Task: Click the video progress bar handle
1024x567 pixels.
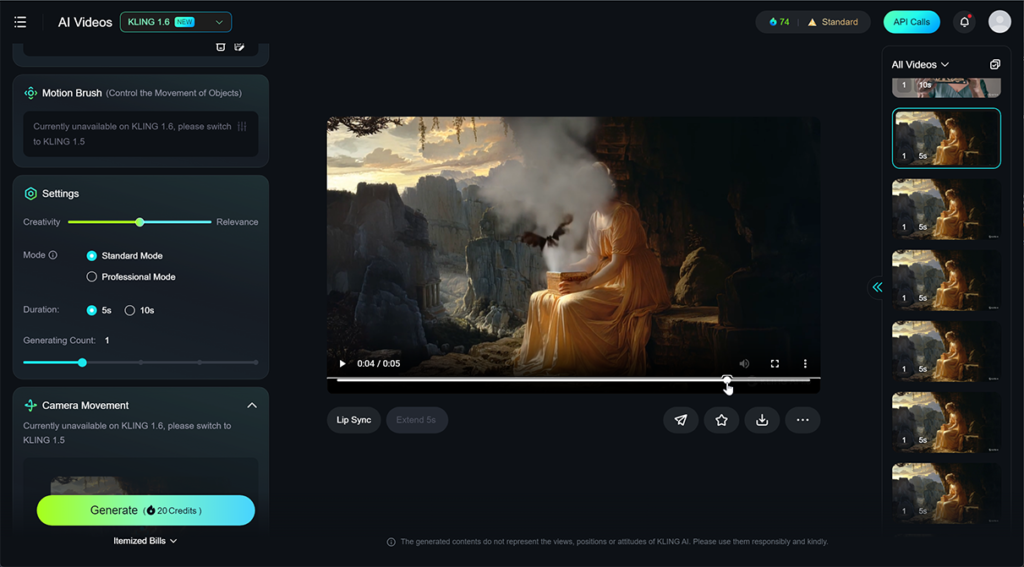Action: tap(727, 380)
